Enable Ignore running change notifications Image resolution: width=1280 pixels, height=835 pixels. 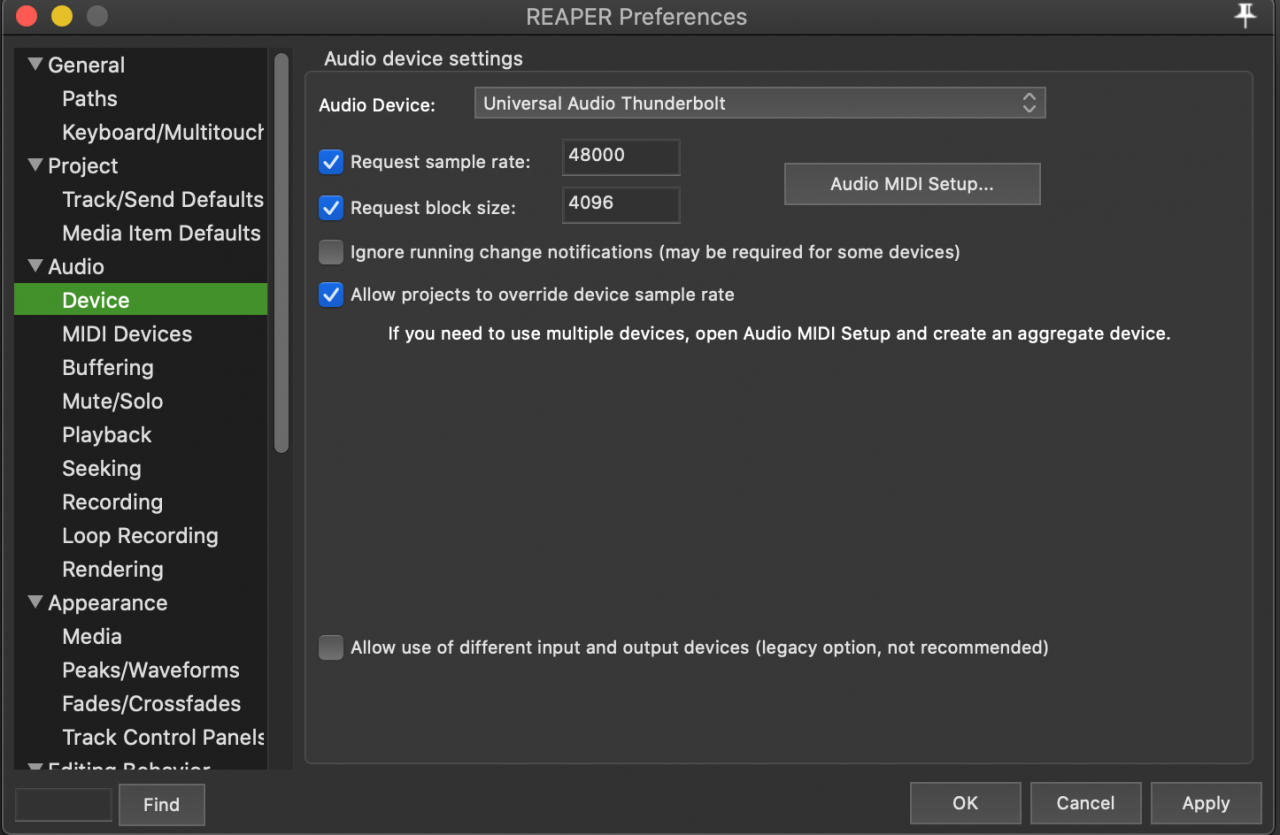pyautogui.click(x=331, y=252)
